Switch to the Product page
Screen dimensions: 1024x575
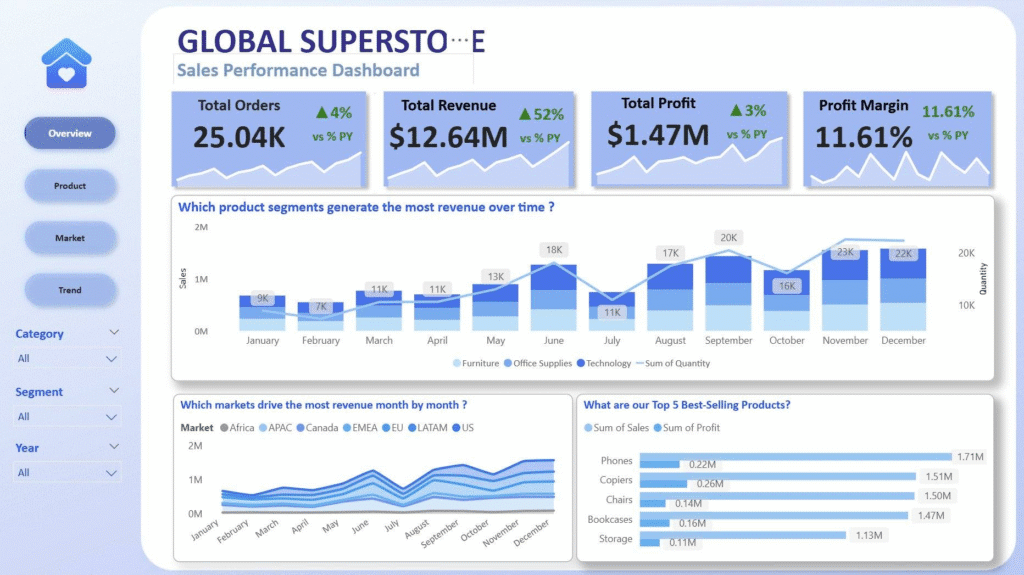[x=70, y=186]
